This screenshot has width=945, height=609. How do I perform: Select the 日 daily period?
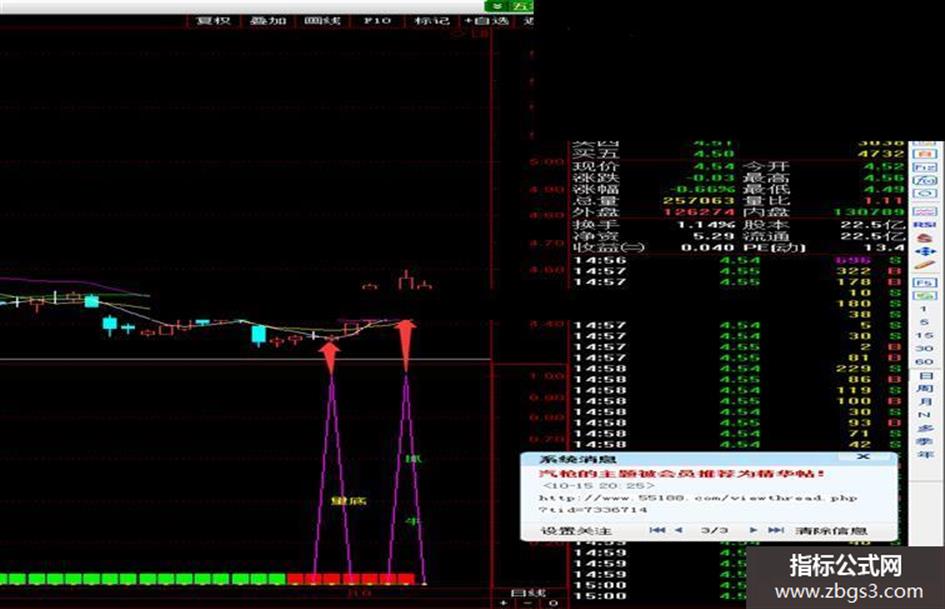coord(925,376)
